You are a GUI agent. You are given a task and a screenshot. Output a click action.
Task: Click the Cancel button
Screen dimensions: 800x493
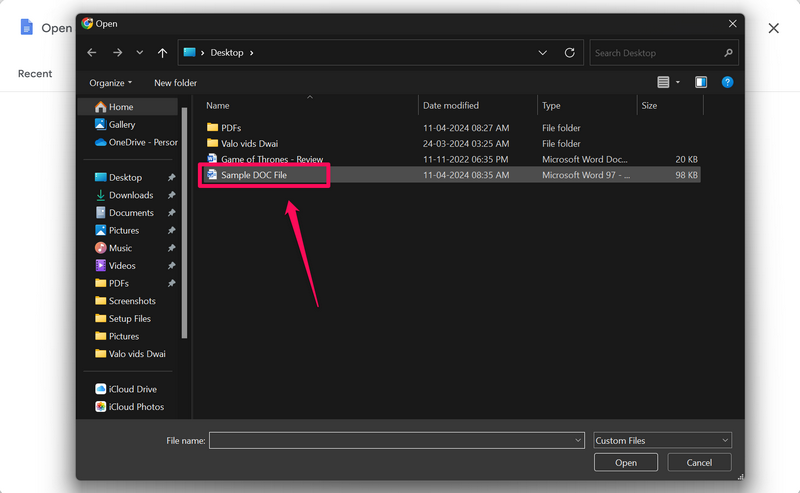point(698,462)
